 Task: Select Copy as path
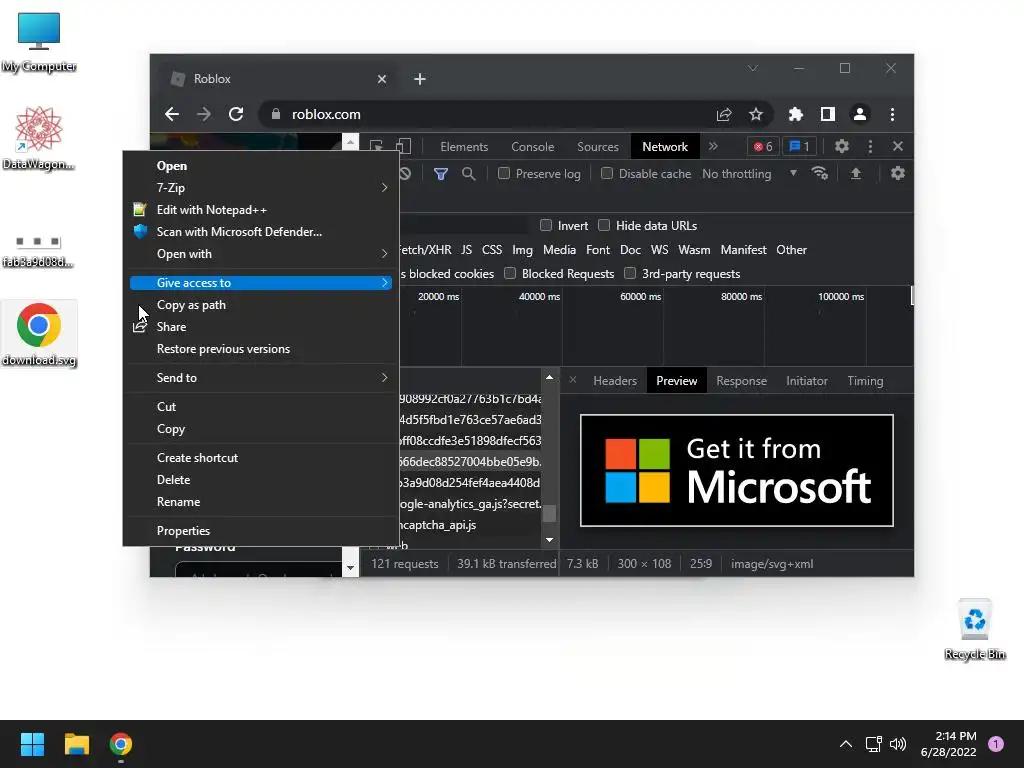(261, 305)
